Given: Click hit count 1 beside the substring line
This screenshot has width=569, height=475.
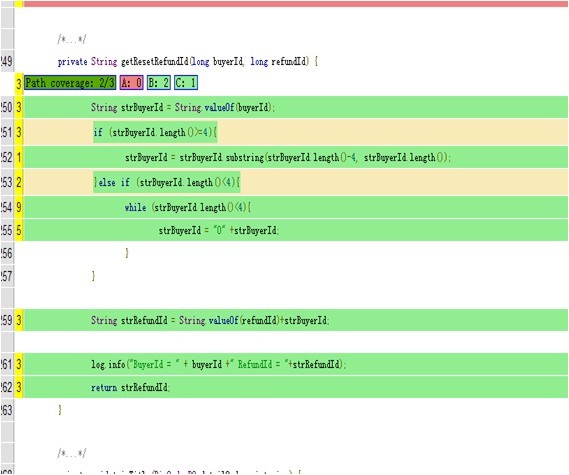Looking at the screenshot, I should coord(19,157).
